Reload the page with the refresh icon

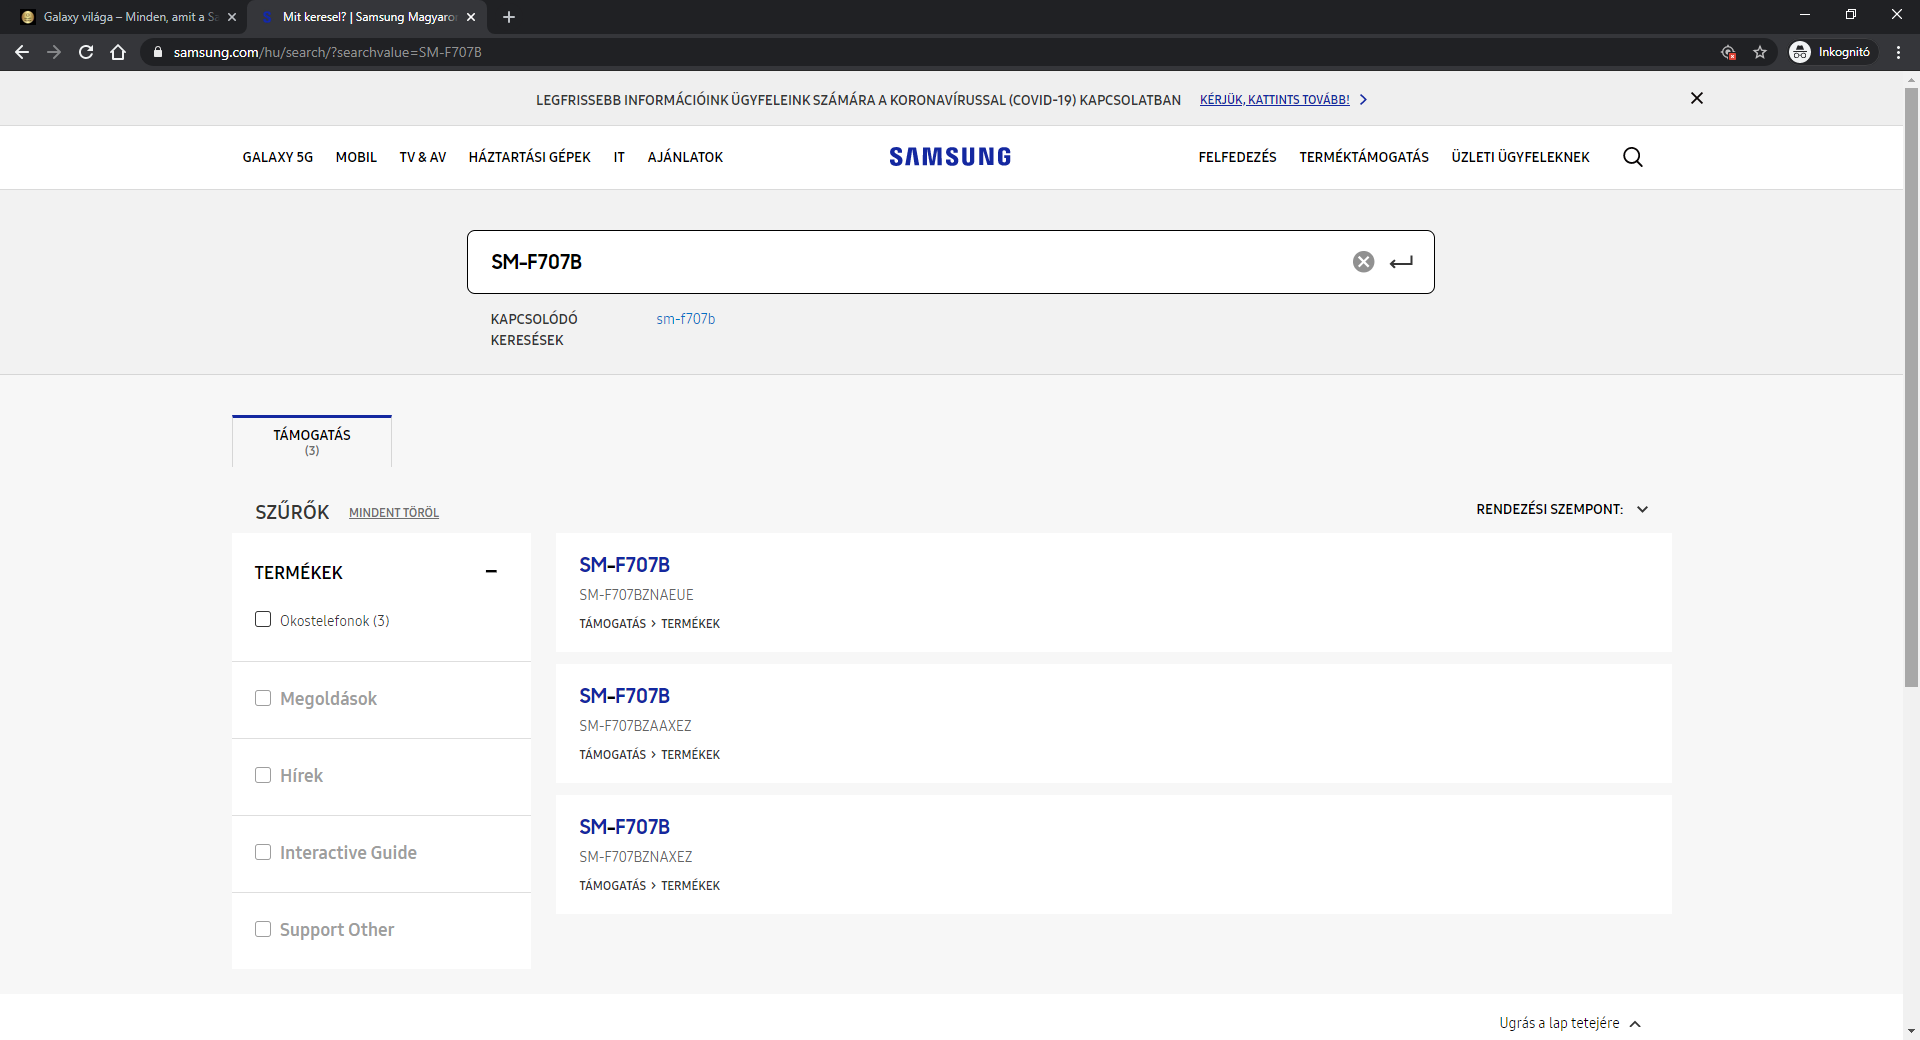coord(86,52)
